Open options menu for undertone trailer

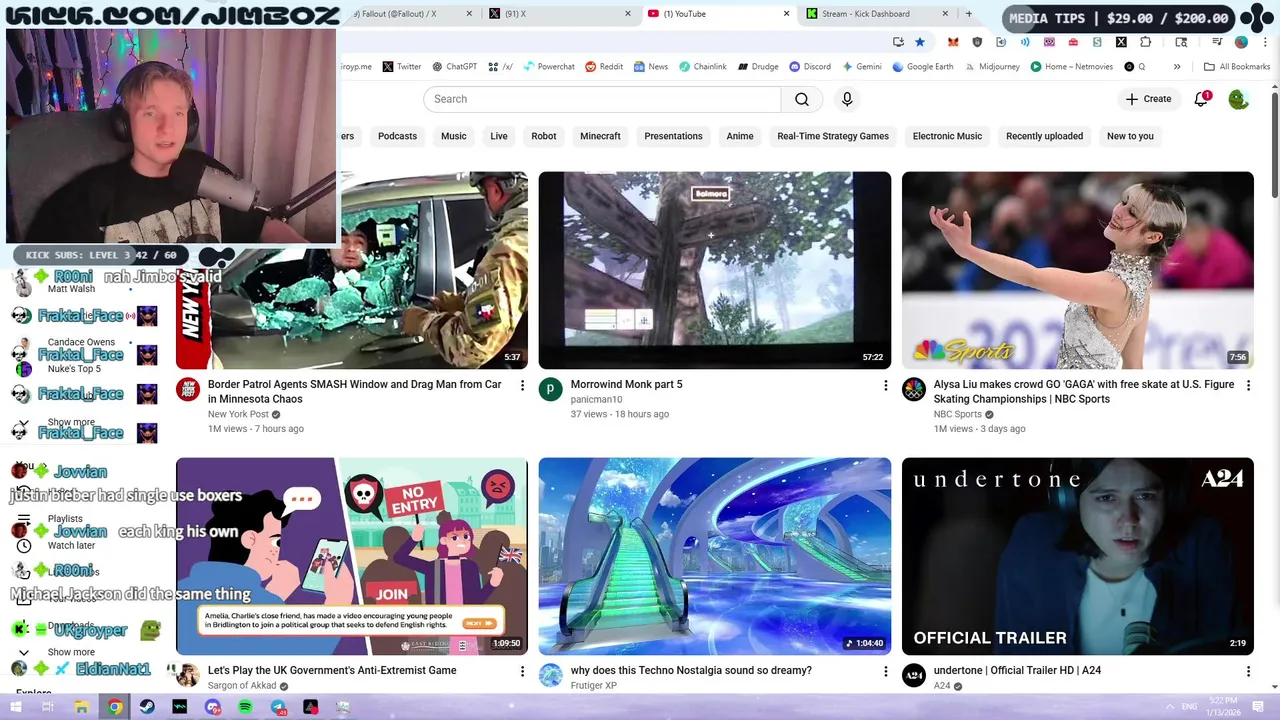click(1248, 671)
